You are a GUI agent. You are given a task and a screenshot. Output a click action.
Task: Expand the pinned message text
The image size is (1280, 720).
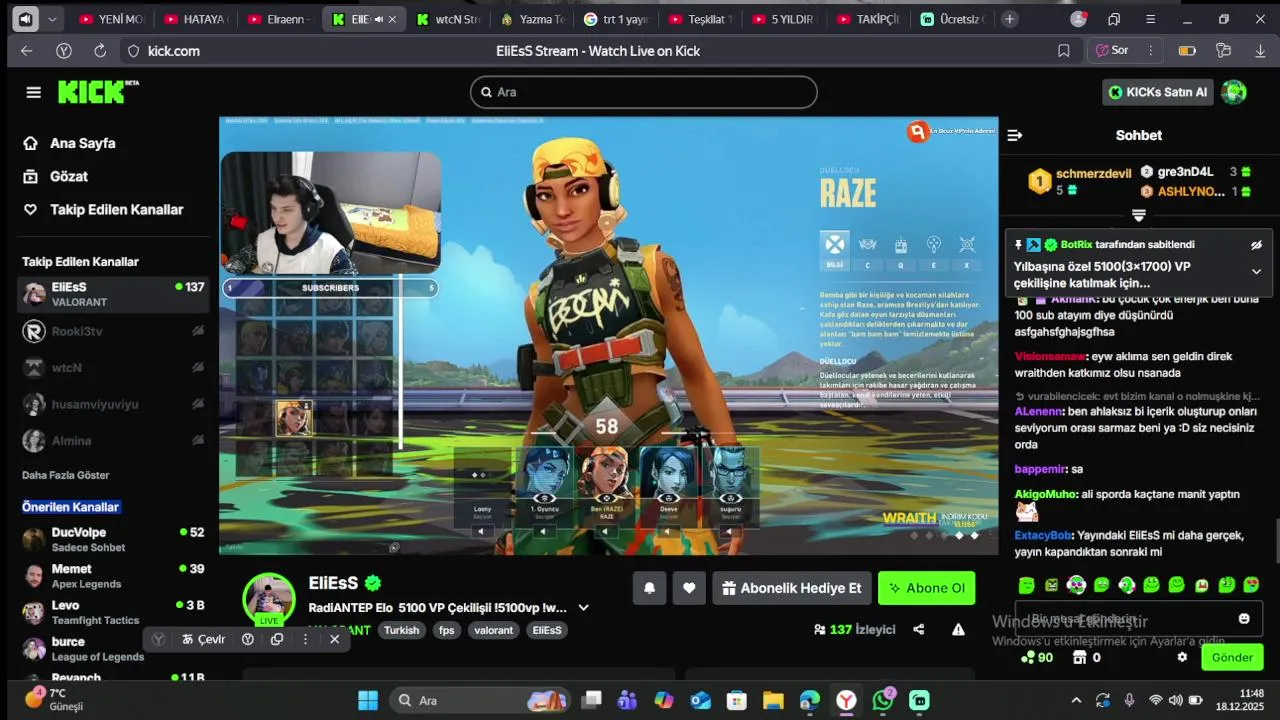(x=1257, y=271)
